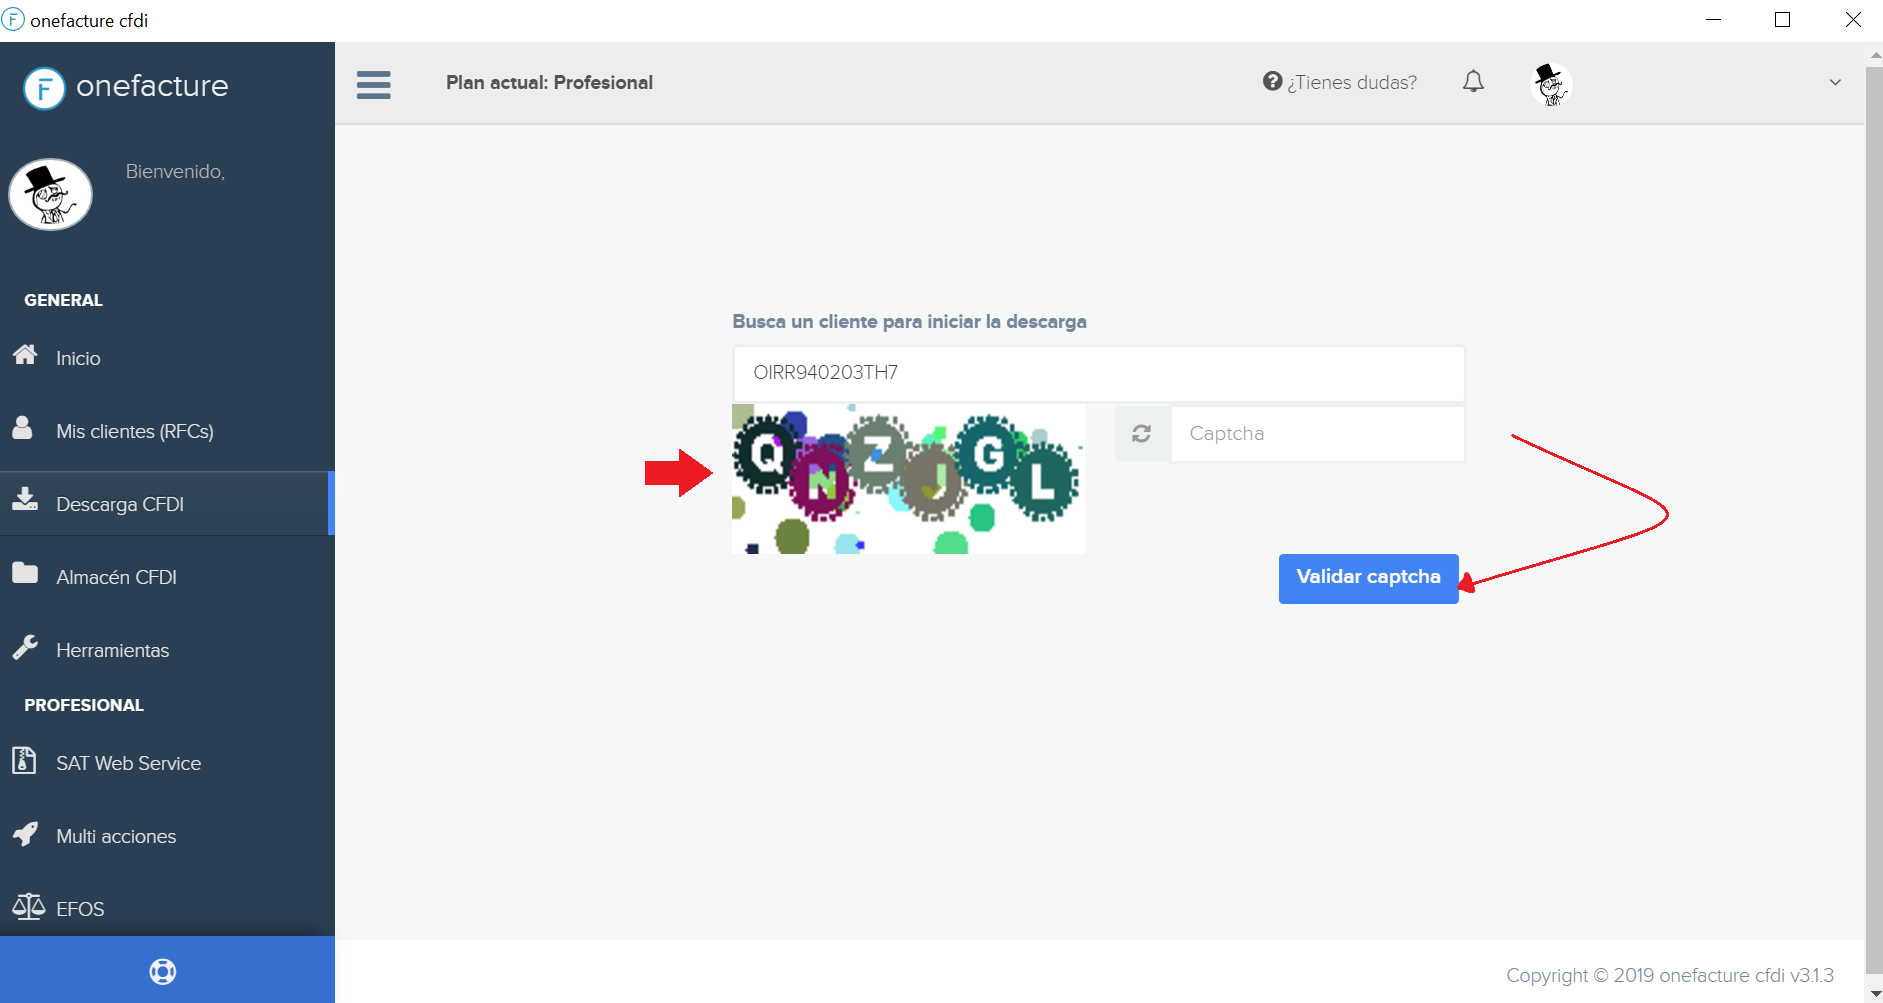
Task: Refresh the captcha image
Action: (x=1141, y=433)
